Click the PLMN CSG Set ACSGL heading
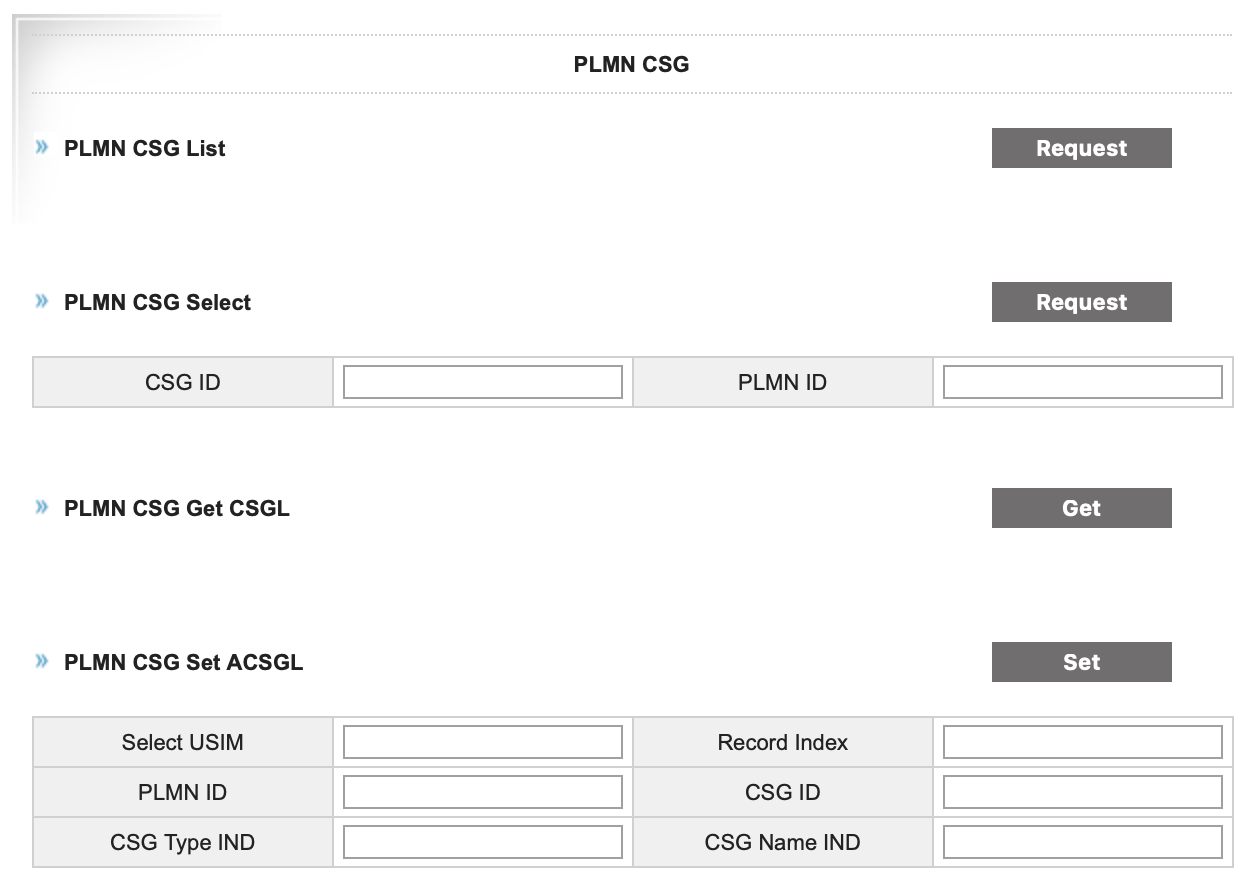 tap(183, 662)
